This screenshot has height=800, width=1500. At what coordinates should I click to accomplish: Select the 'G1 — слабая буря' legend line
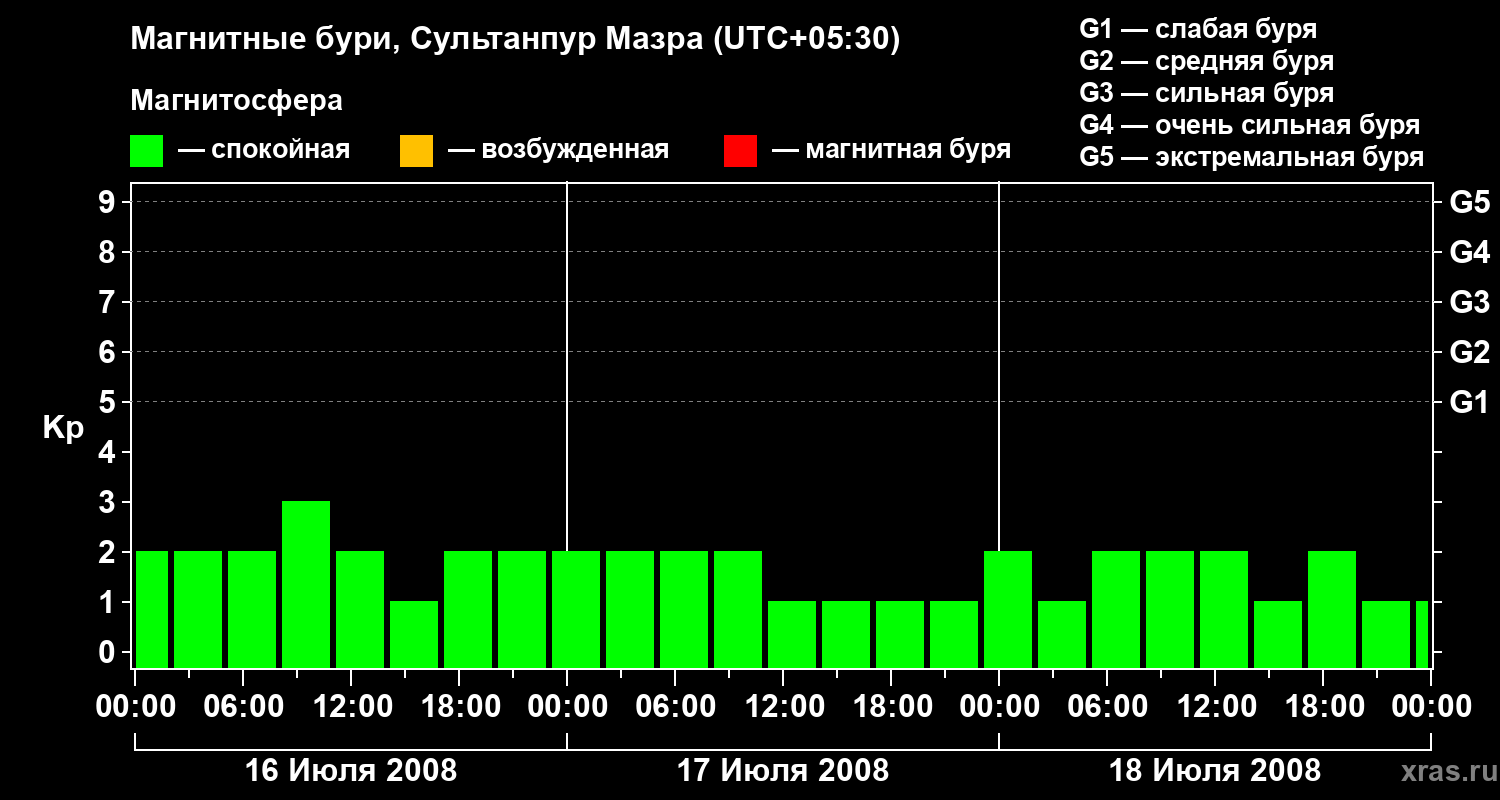point(1198,29)
